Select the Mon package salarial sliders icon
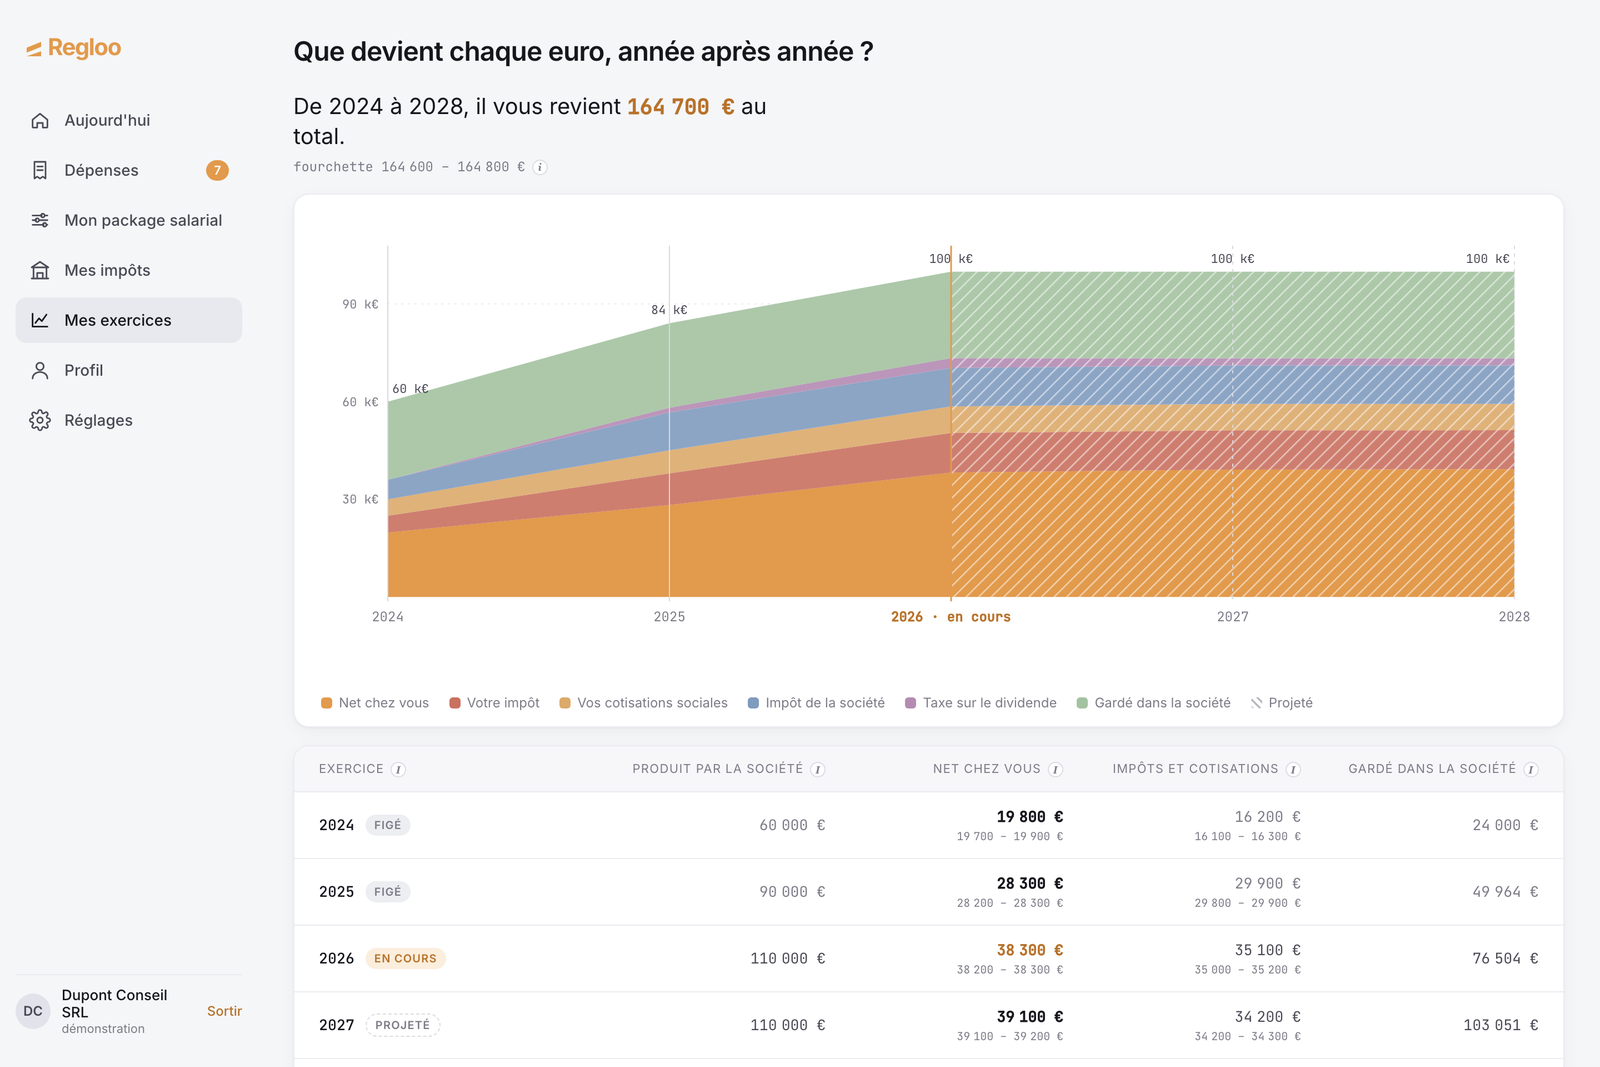 [x=40, y=220]
